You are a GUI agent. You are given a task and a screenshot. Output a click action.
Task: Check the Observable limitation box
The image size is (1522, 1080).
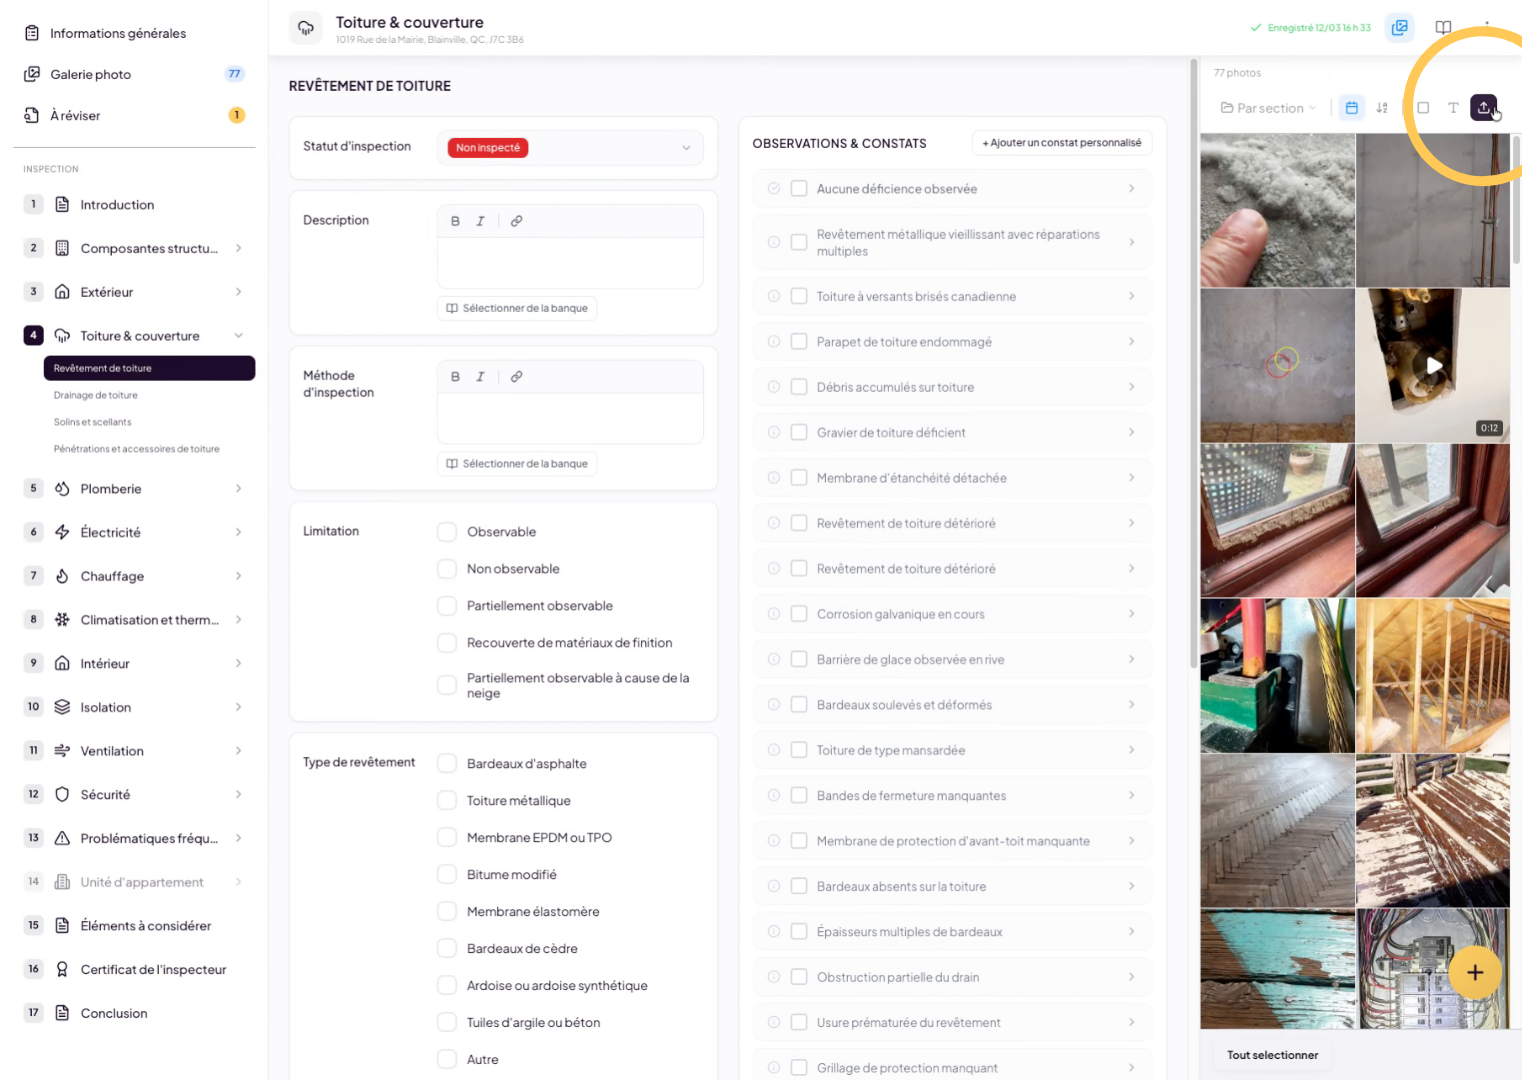447,532
